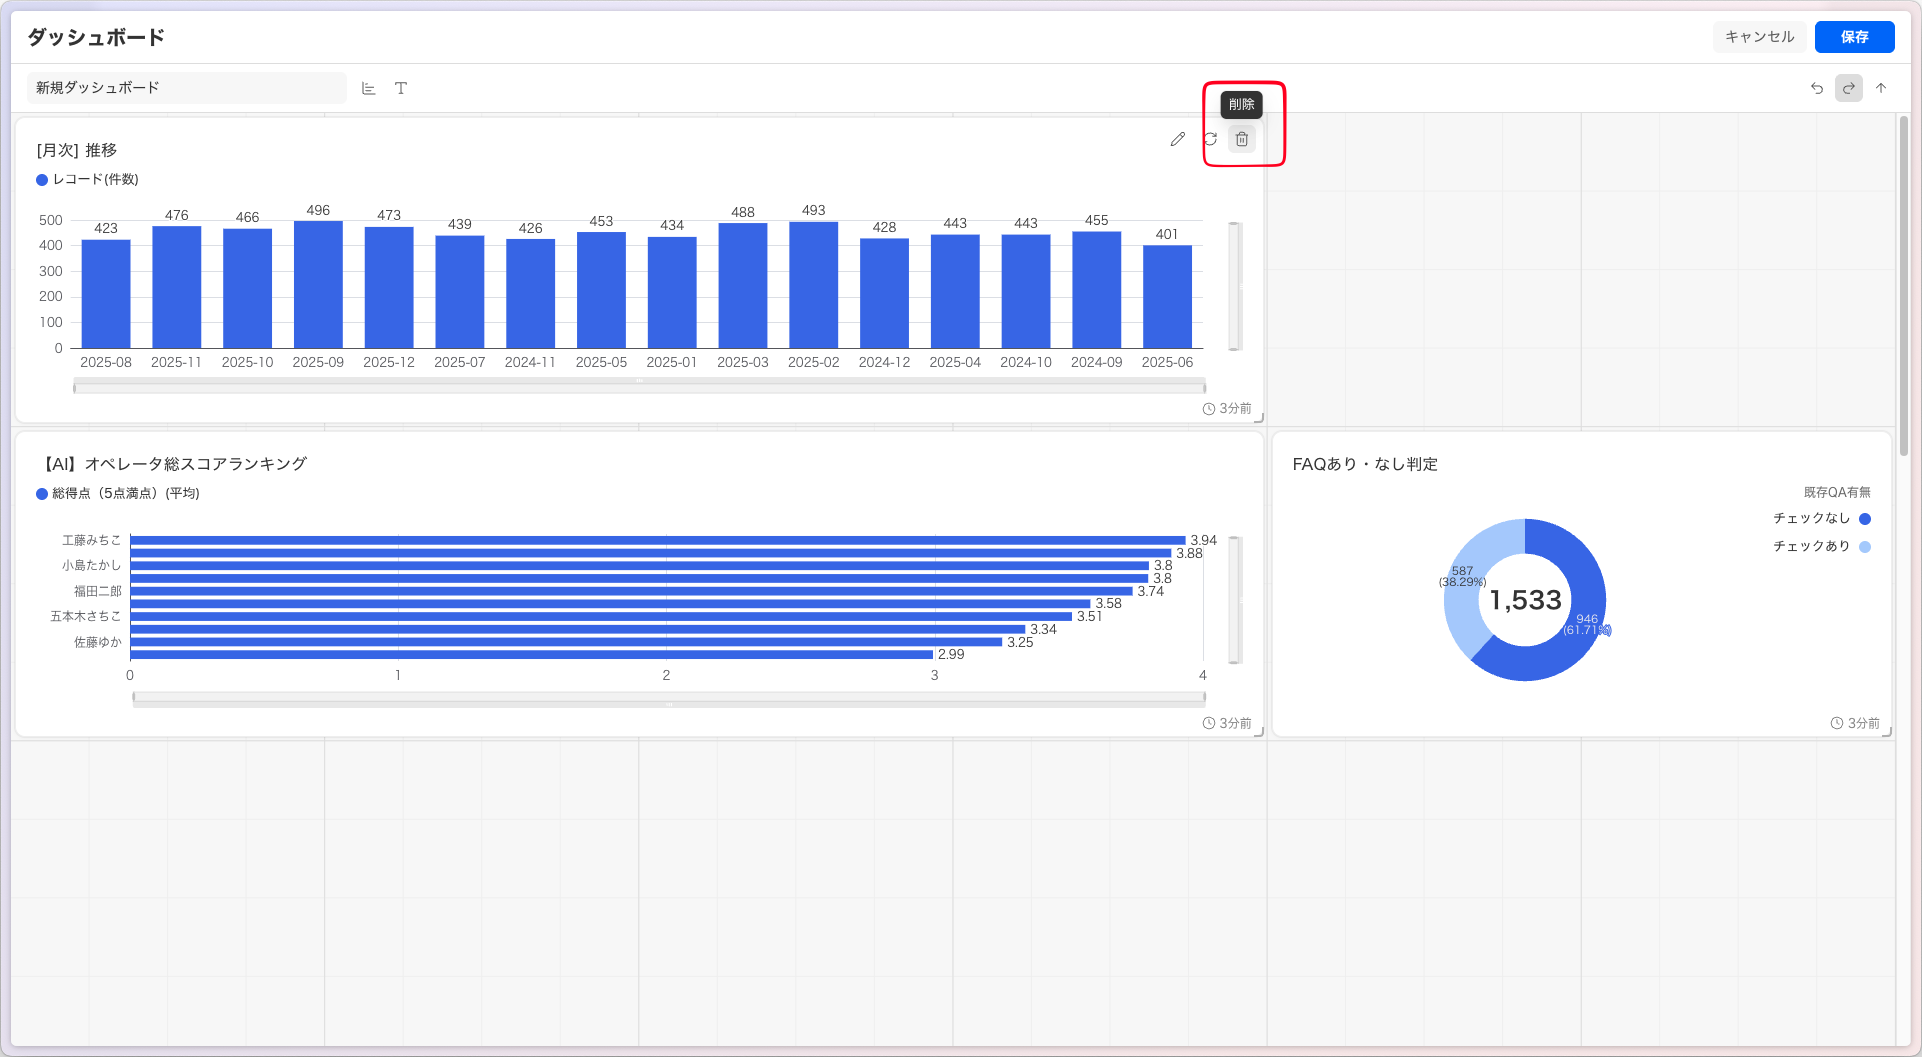Click the [月次] 推移 chart title
Viewport: 1922px width, 1057px height.
[77, 150]
